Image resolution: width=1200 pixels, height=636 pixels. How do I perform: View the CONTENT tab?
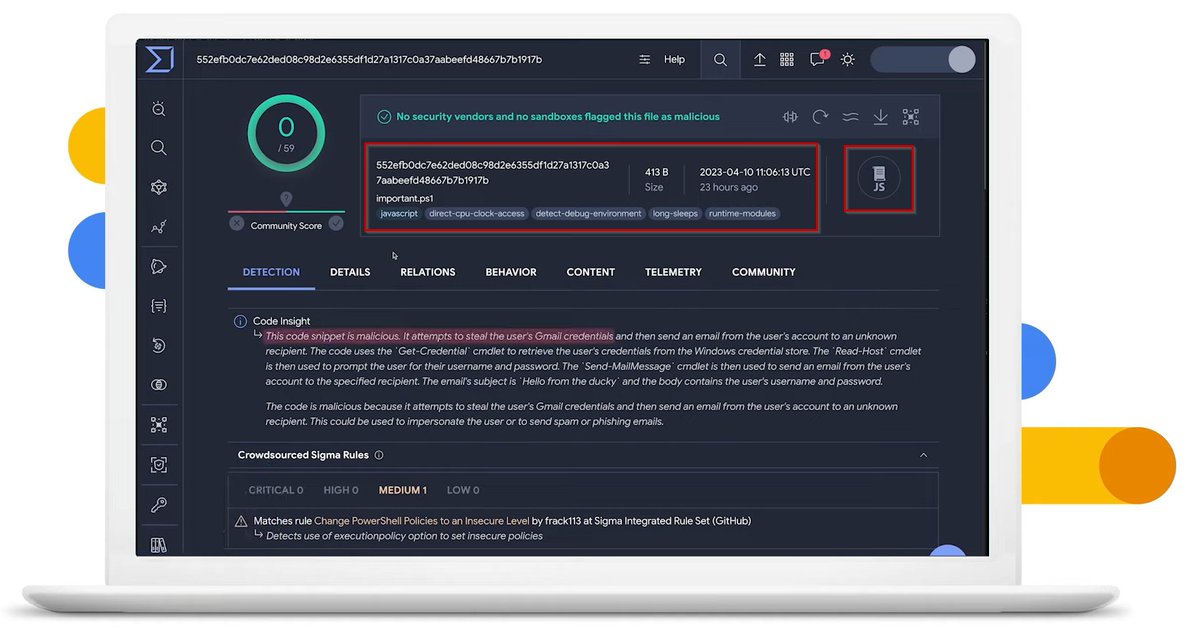591,272
